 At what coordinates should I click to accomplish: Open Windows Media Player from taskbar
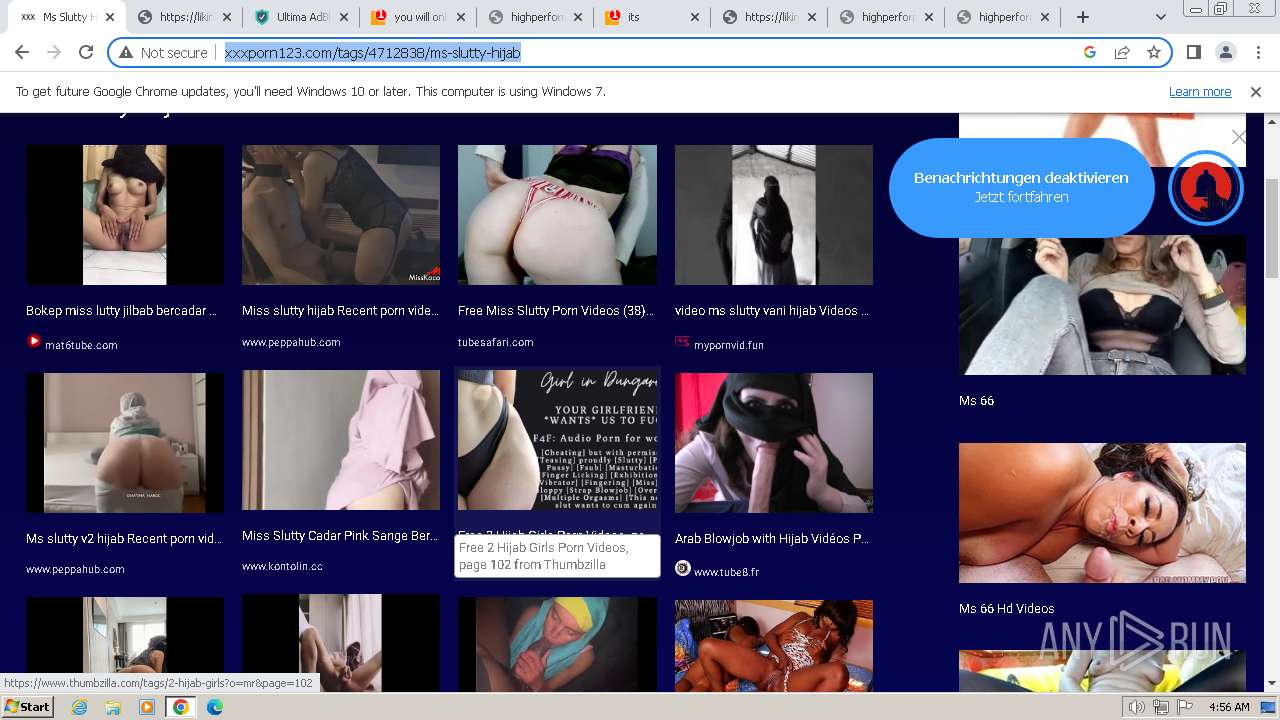147,707
